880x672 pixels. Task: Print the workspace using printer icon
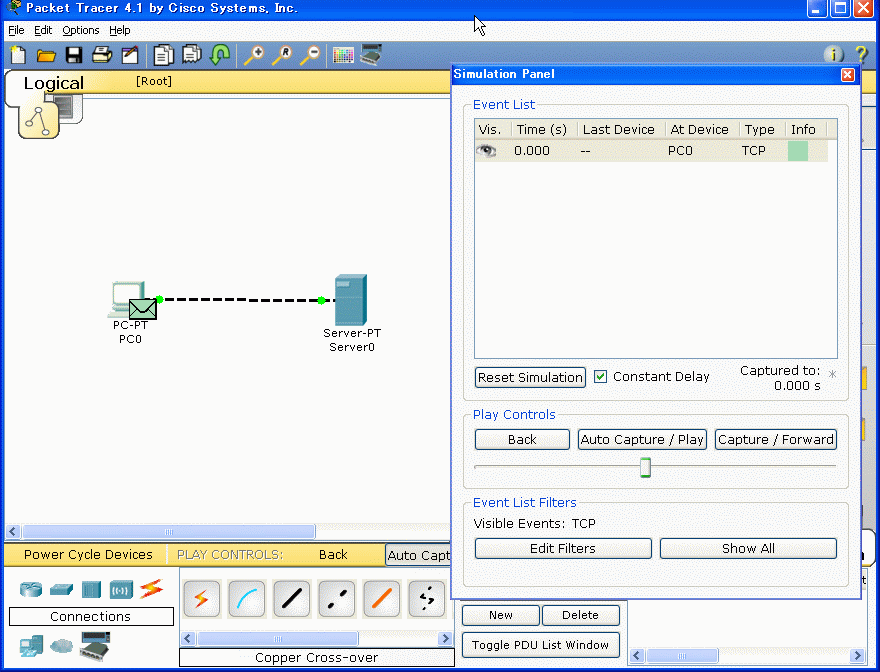[x=102, y=55]
